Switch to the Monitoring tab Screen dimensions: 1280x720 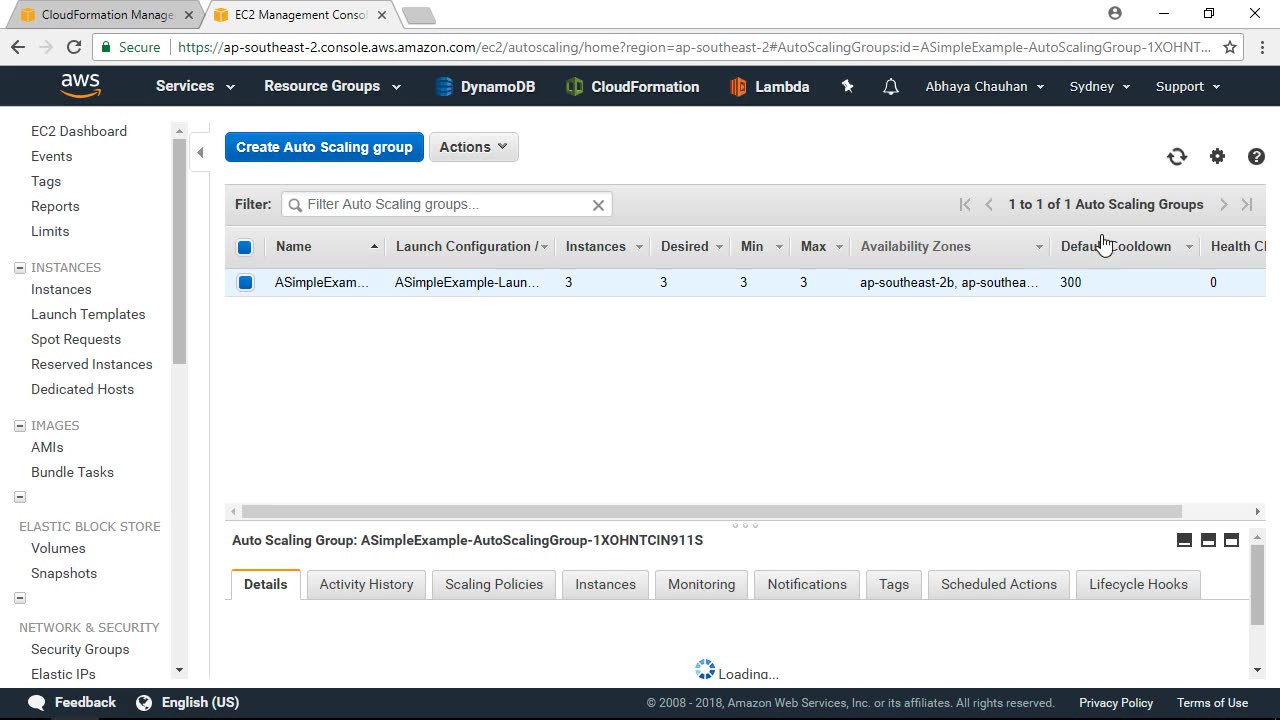pos(701,584)
